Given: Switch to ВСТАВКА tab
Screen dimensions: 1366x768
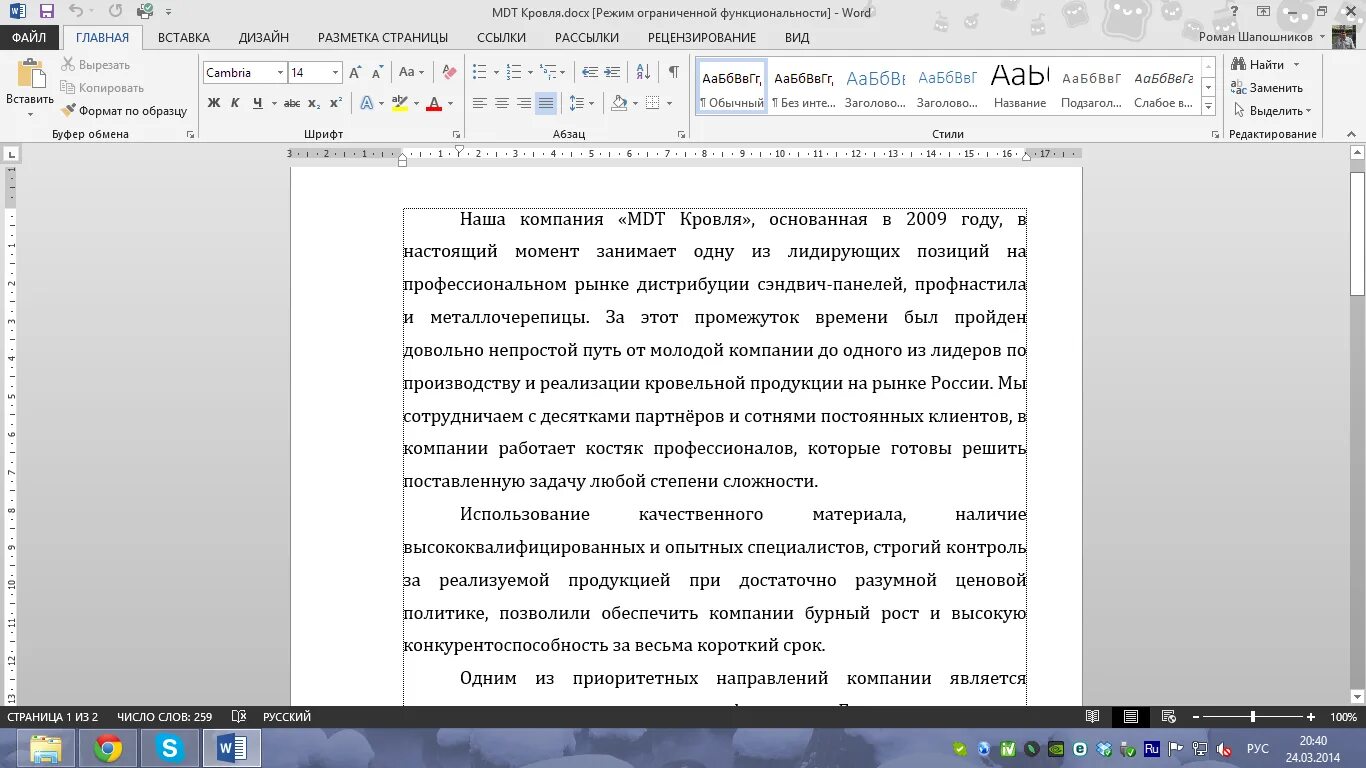Looking at the screenshot, I should [x=184, y=38].
